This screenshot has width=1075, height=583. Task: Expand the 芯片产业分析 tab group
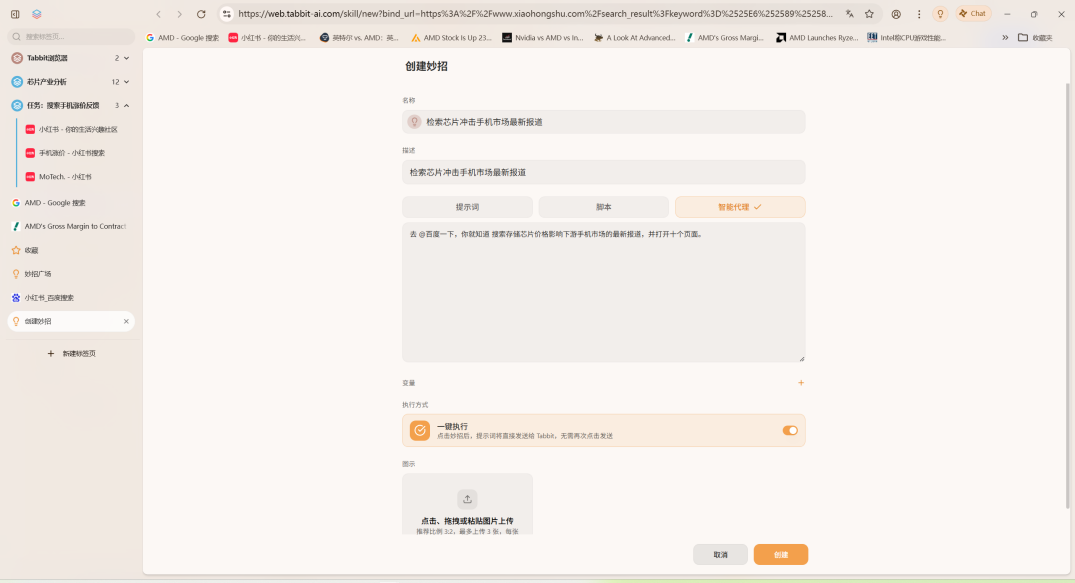point(126,82)
